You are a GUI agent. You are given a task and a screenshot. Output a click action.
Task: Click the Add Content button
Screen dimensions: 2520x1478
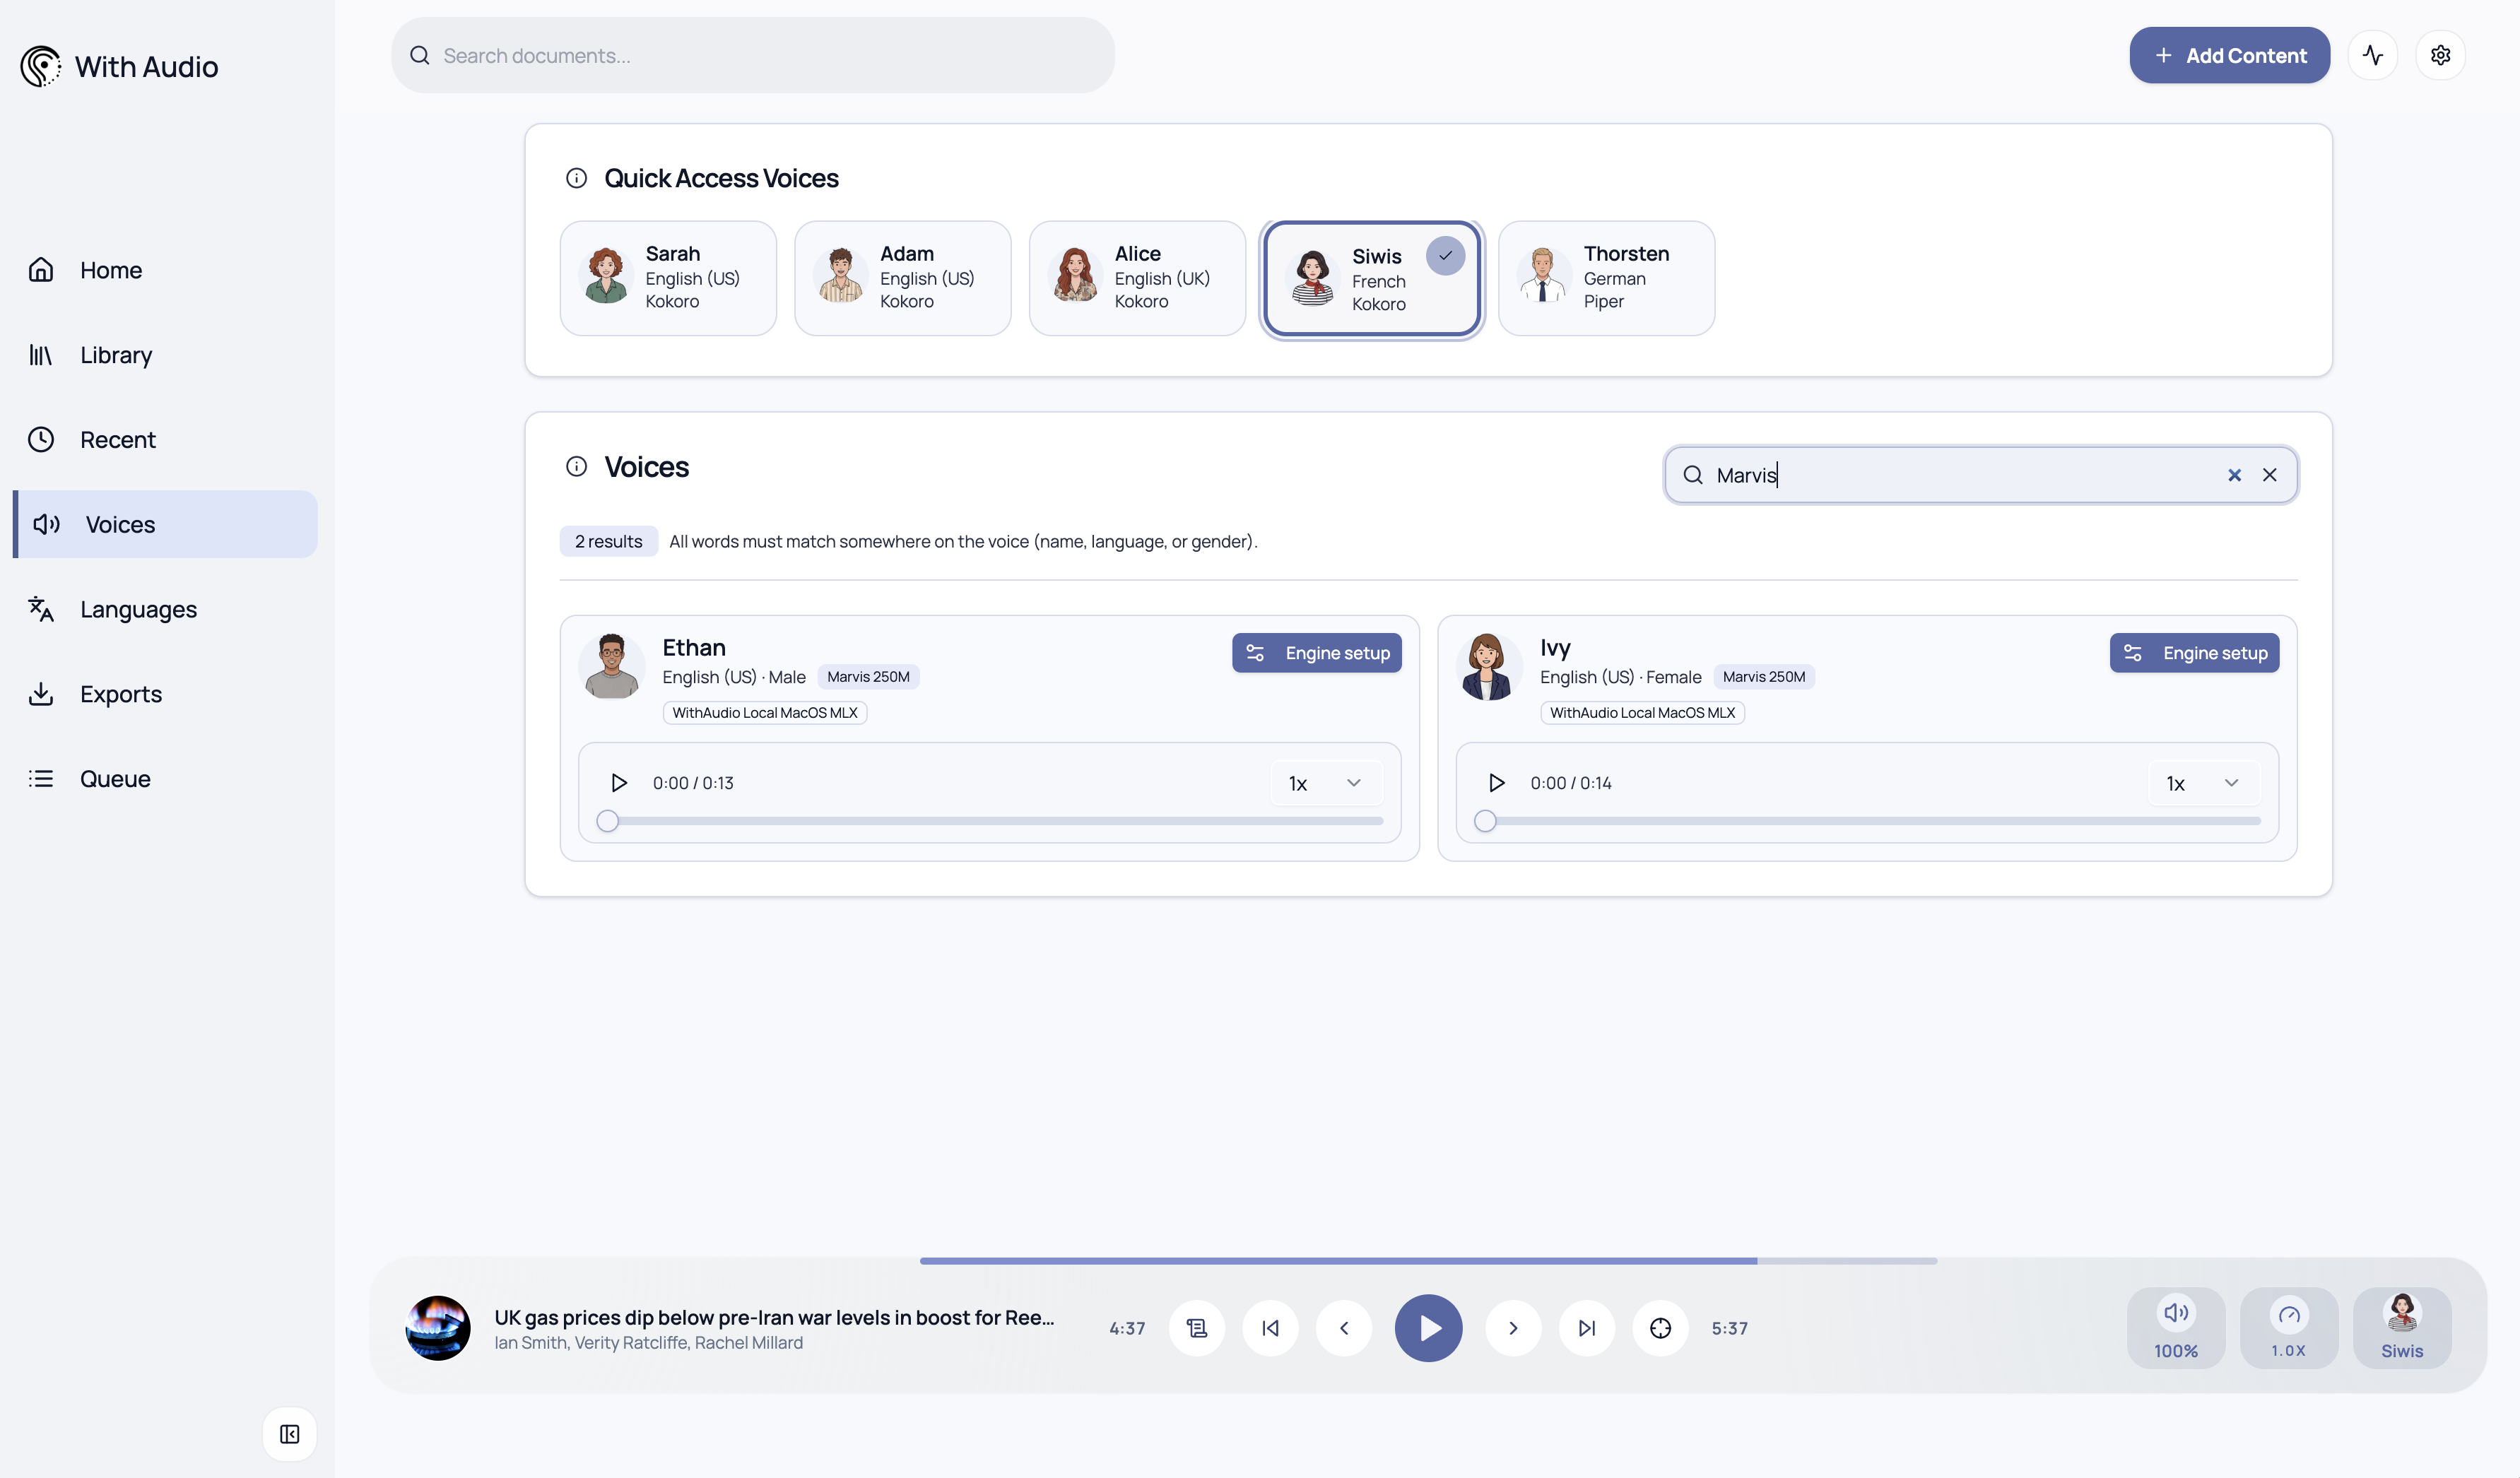pos(2229,55)
